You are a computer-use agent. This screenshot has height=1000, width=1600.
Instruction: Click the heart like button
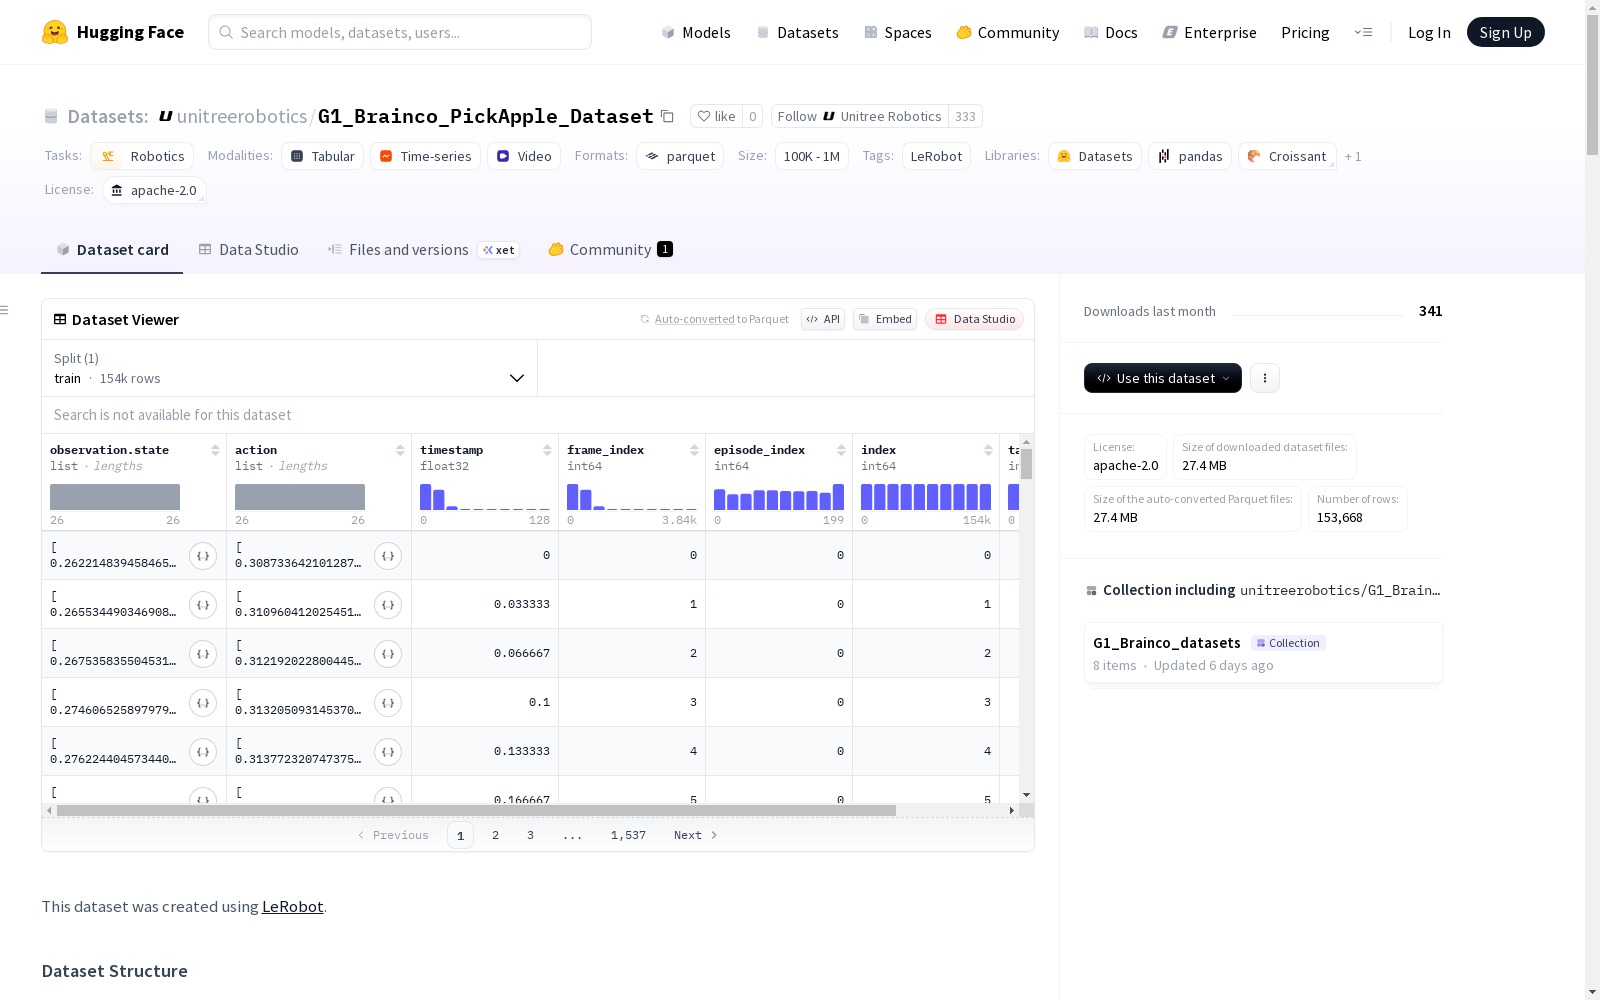click(x=716, y=116)
